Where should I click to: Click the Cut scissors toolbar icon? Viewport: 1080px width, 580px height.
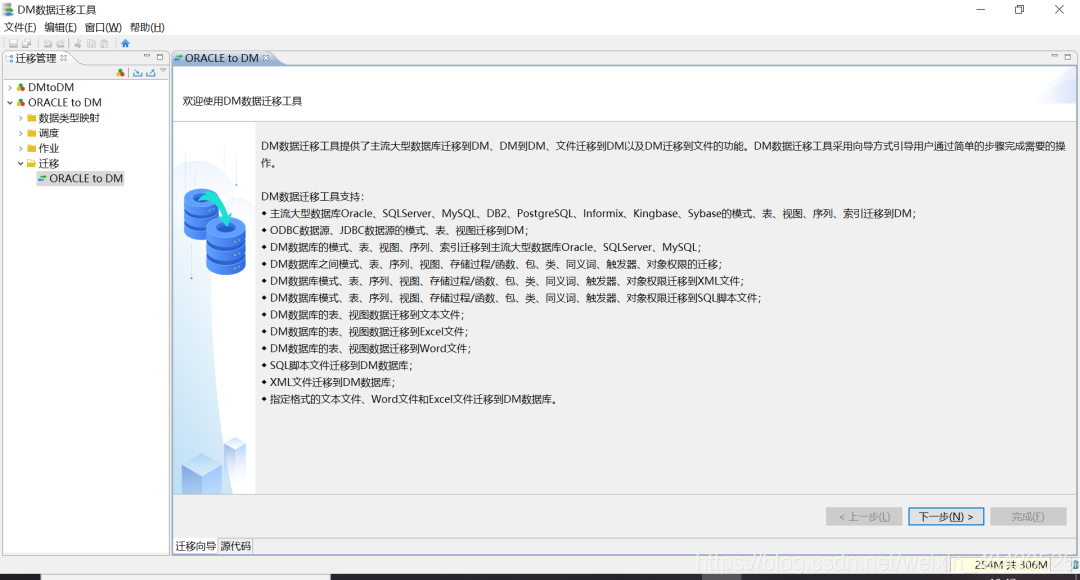78,43
